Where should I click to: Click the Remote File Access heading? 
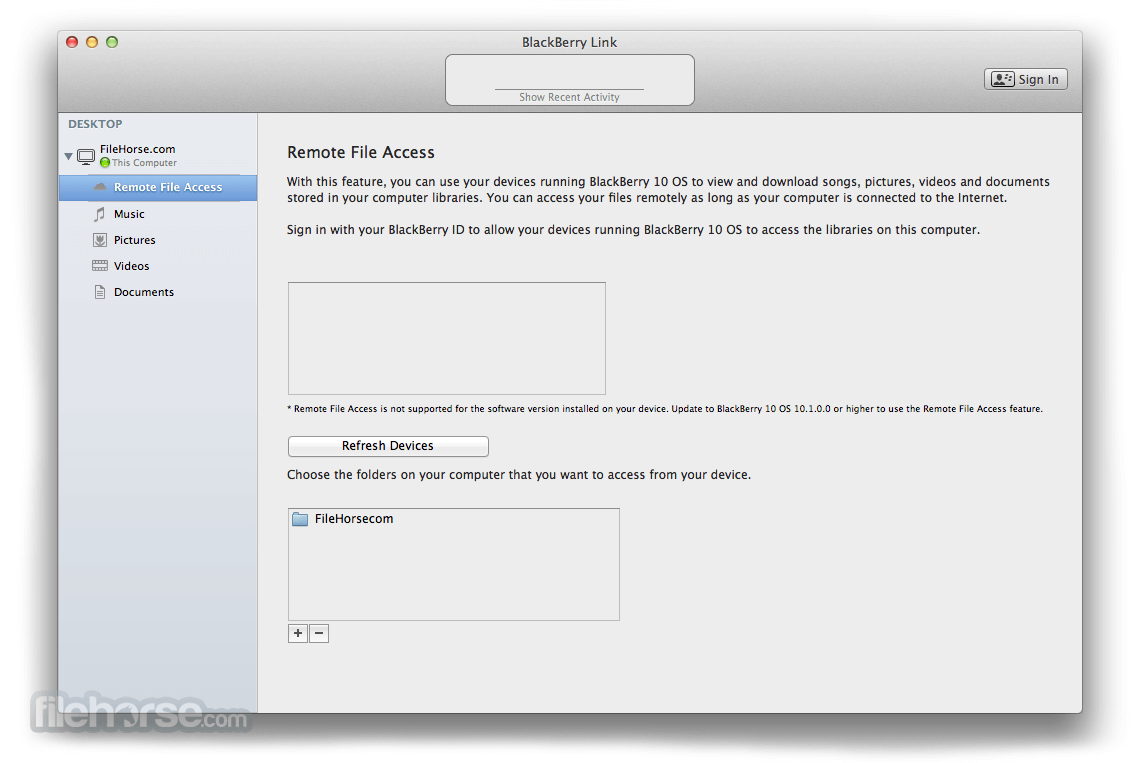coord(361,153)
